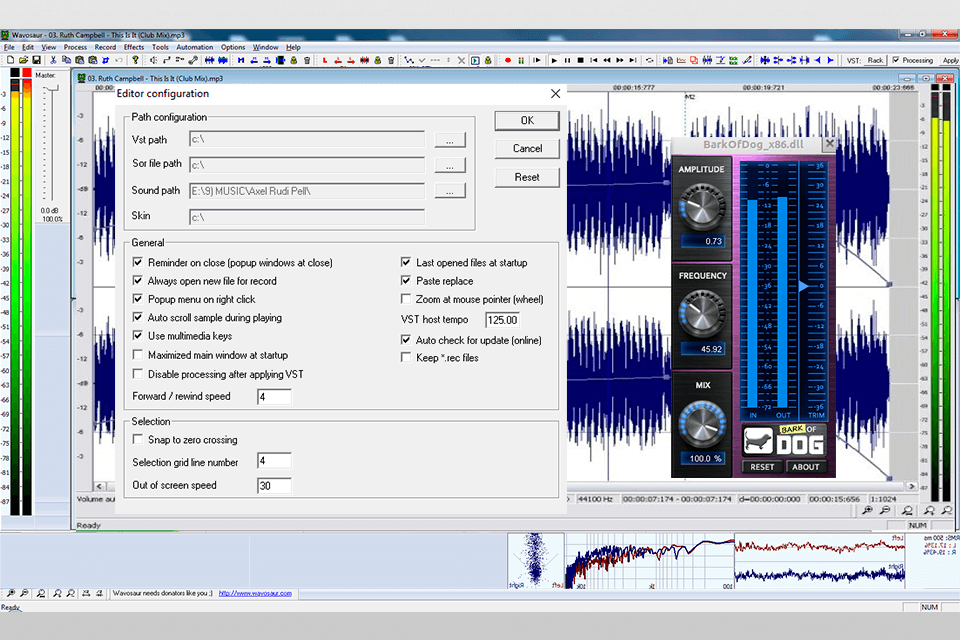The image size is (960, 640).
Task: Click the Bark of Dog AMPLITUDE knob
Action: coord(701,207)
